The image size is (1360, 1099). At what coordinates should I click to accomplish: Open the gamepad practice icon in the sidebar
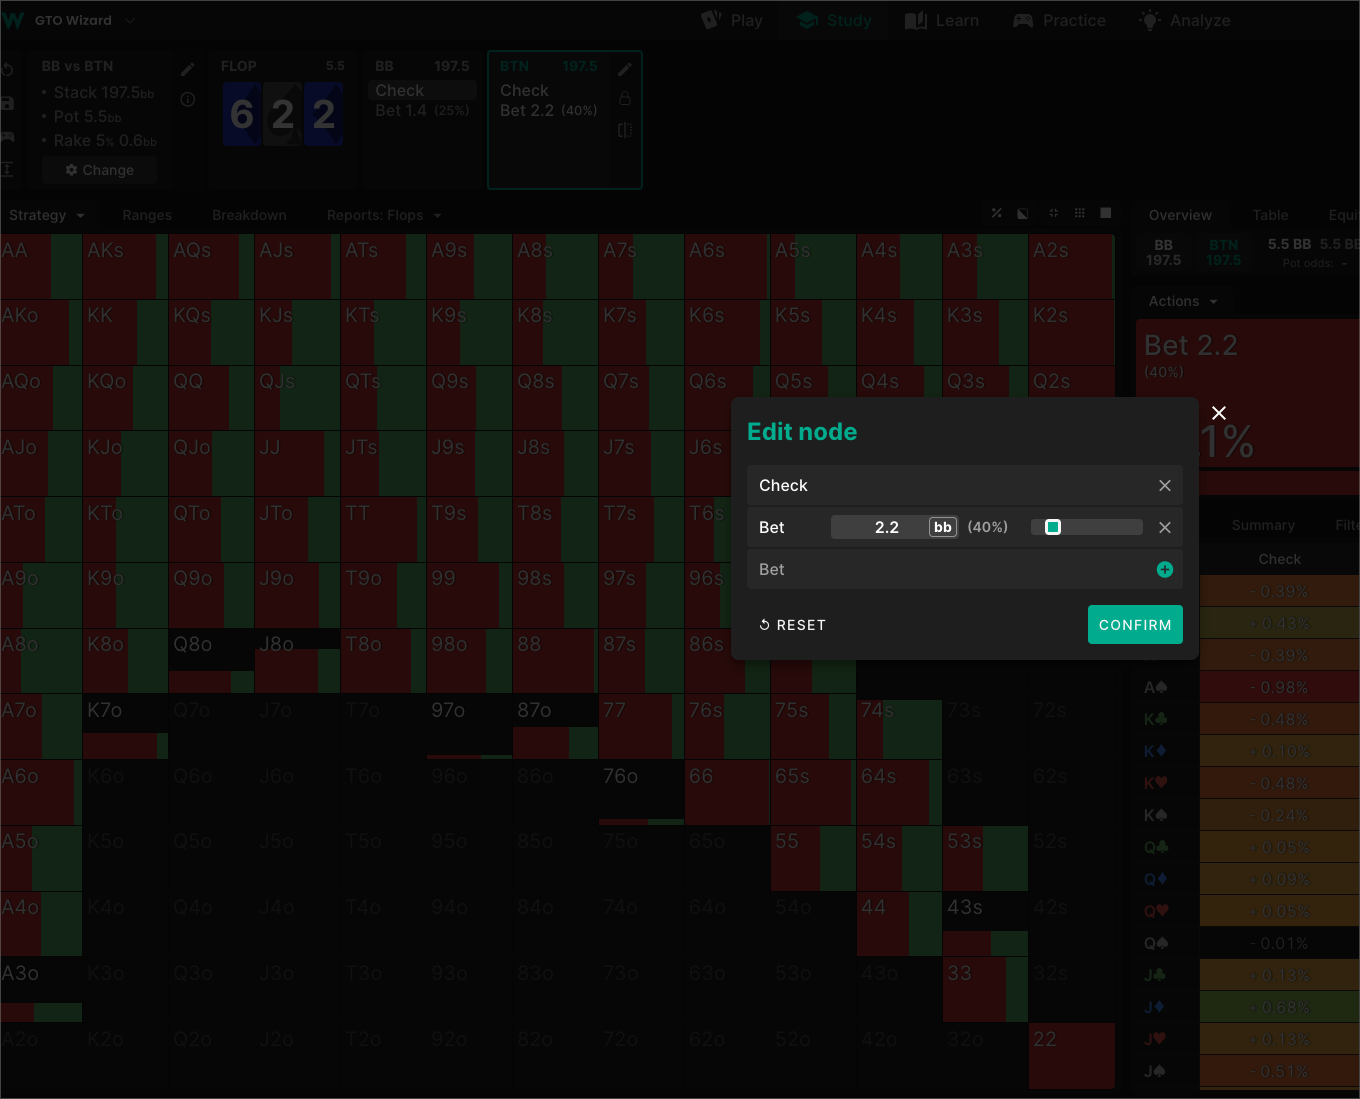pos(8,136)
